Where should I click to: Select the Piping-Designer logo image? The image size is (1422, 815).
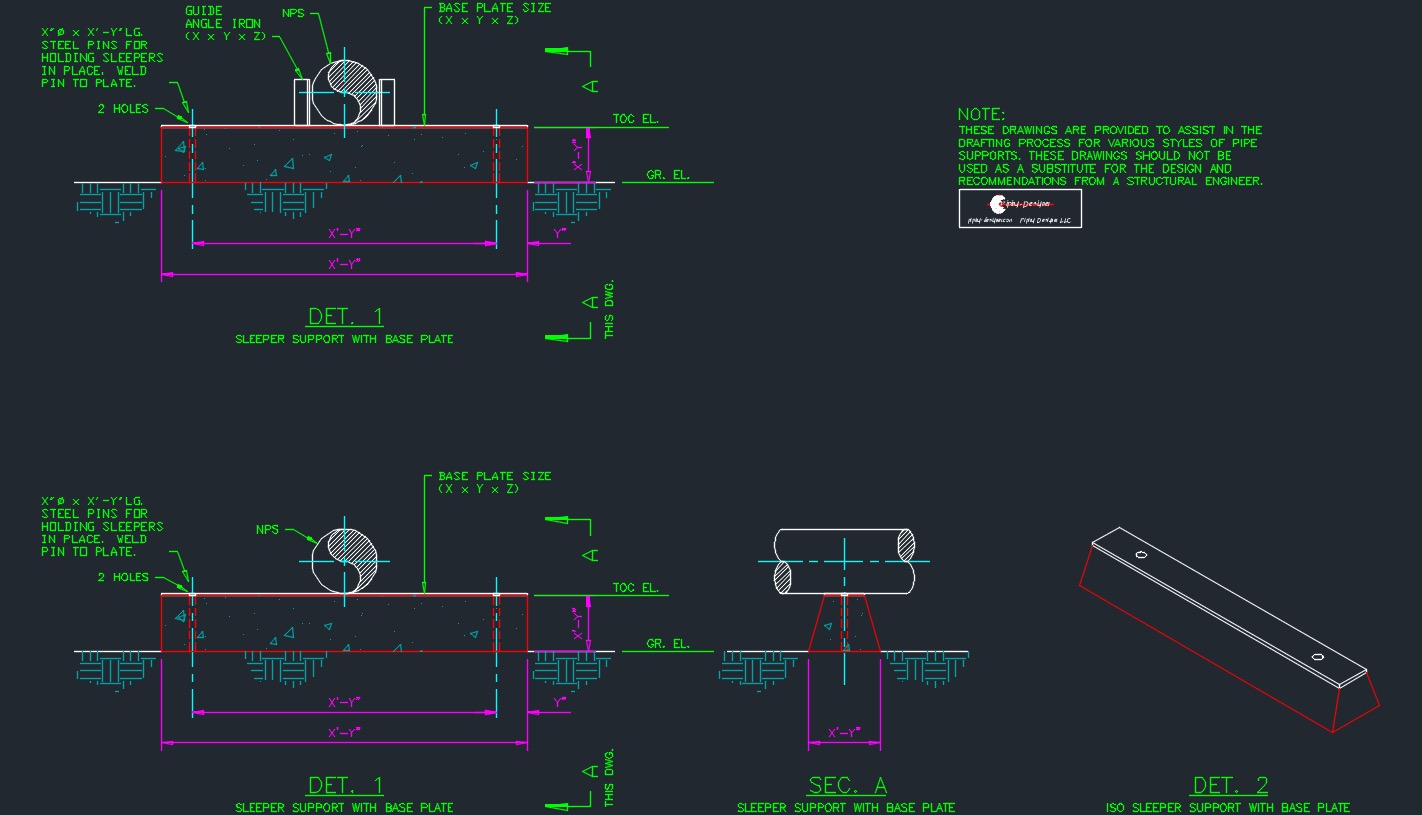(1020, 208)
